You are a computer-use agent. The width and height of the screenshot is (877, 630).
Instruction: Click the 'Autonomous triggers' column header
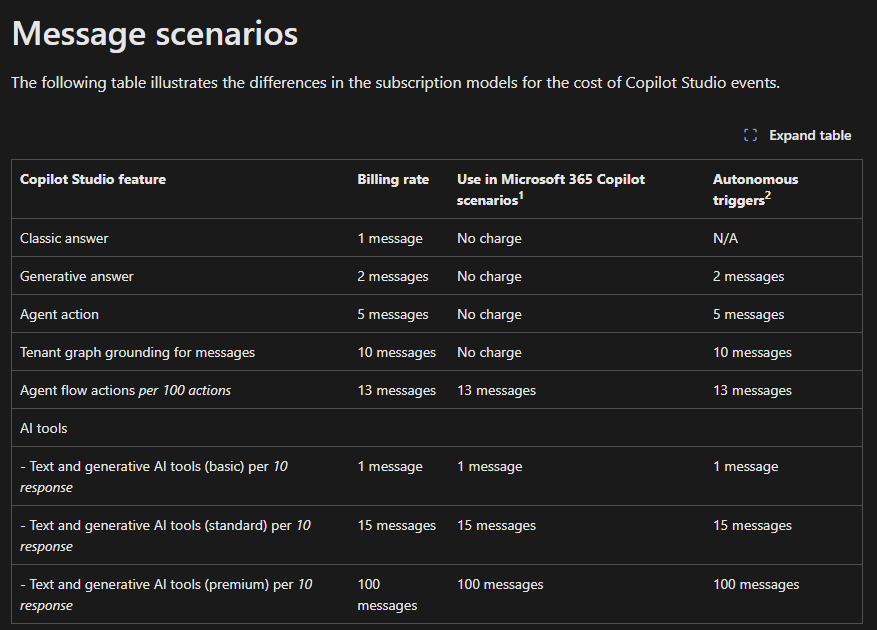point(756,190)
